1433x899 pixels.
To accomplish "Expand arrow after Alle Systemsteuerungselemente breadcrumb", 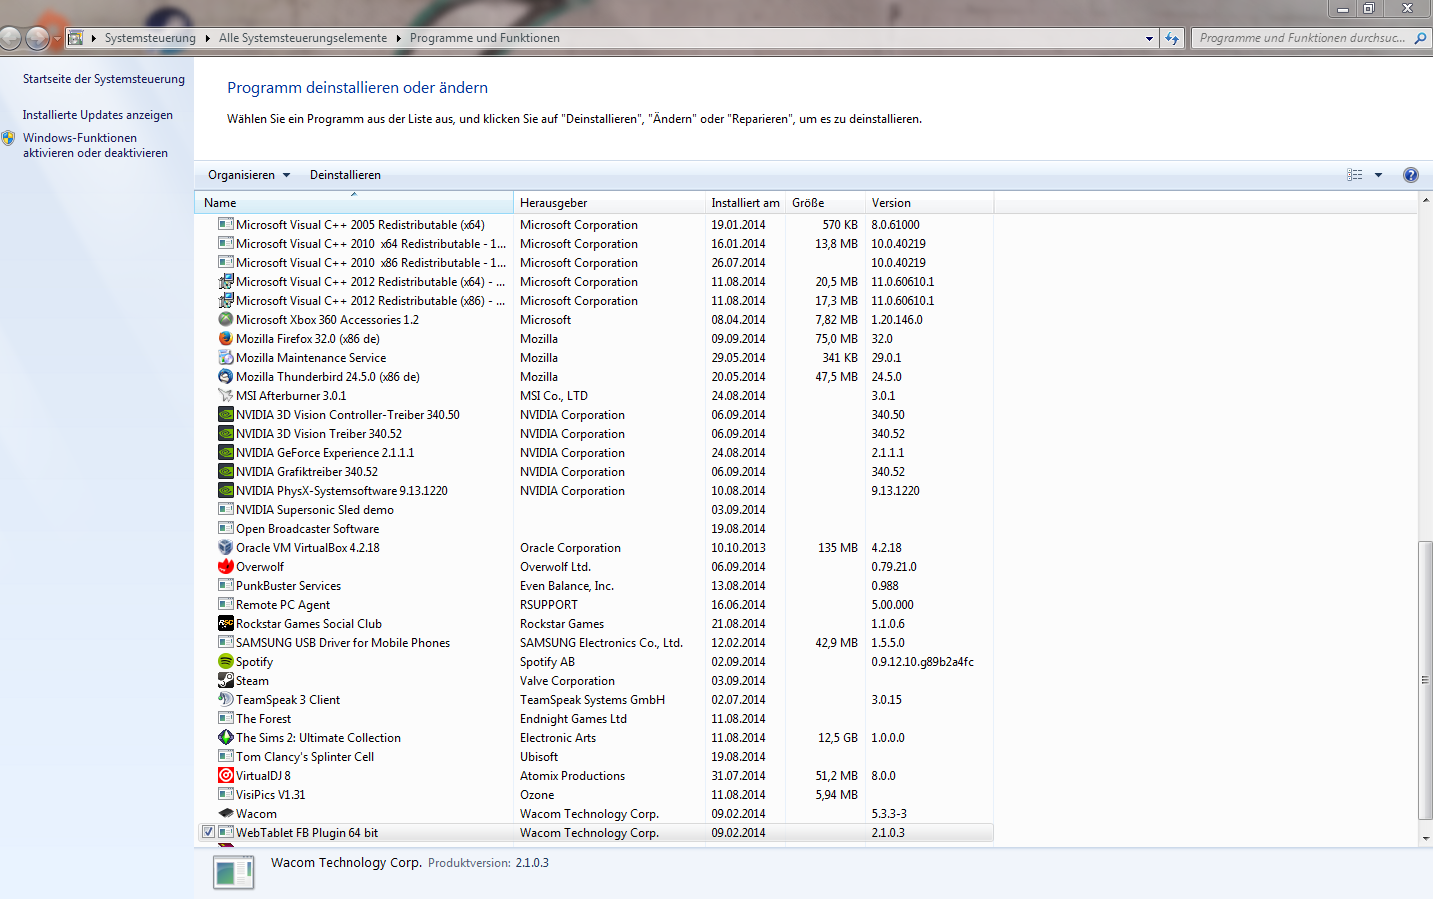I will coord(398,38).
